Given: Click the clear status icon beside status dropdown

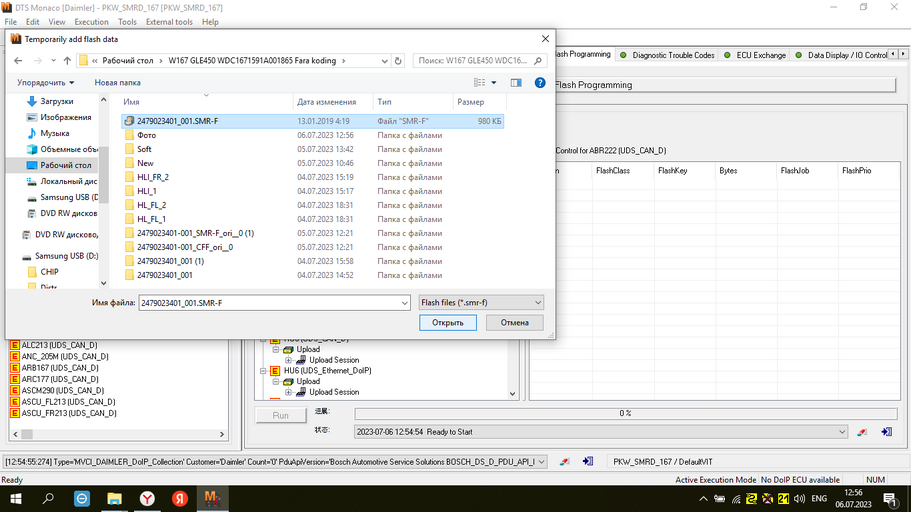Looking at the screenshot, I should 862,432.
